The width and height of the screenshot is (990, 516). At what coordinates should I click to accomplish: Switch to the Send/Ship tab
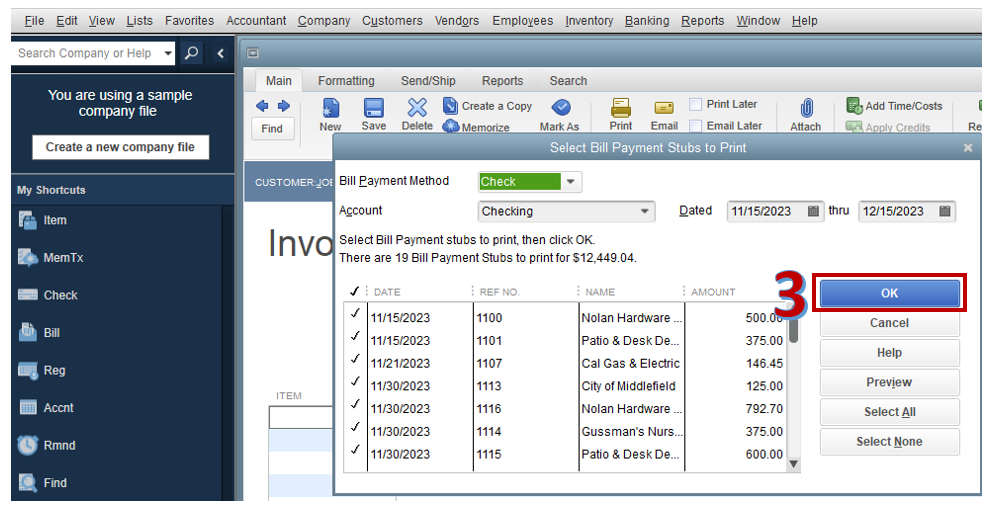[x=427, y=81]
